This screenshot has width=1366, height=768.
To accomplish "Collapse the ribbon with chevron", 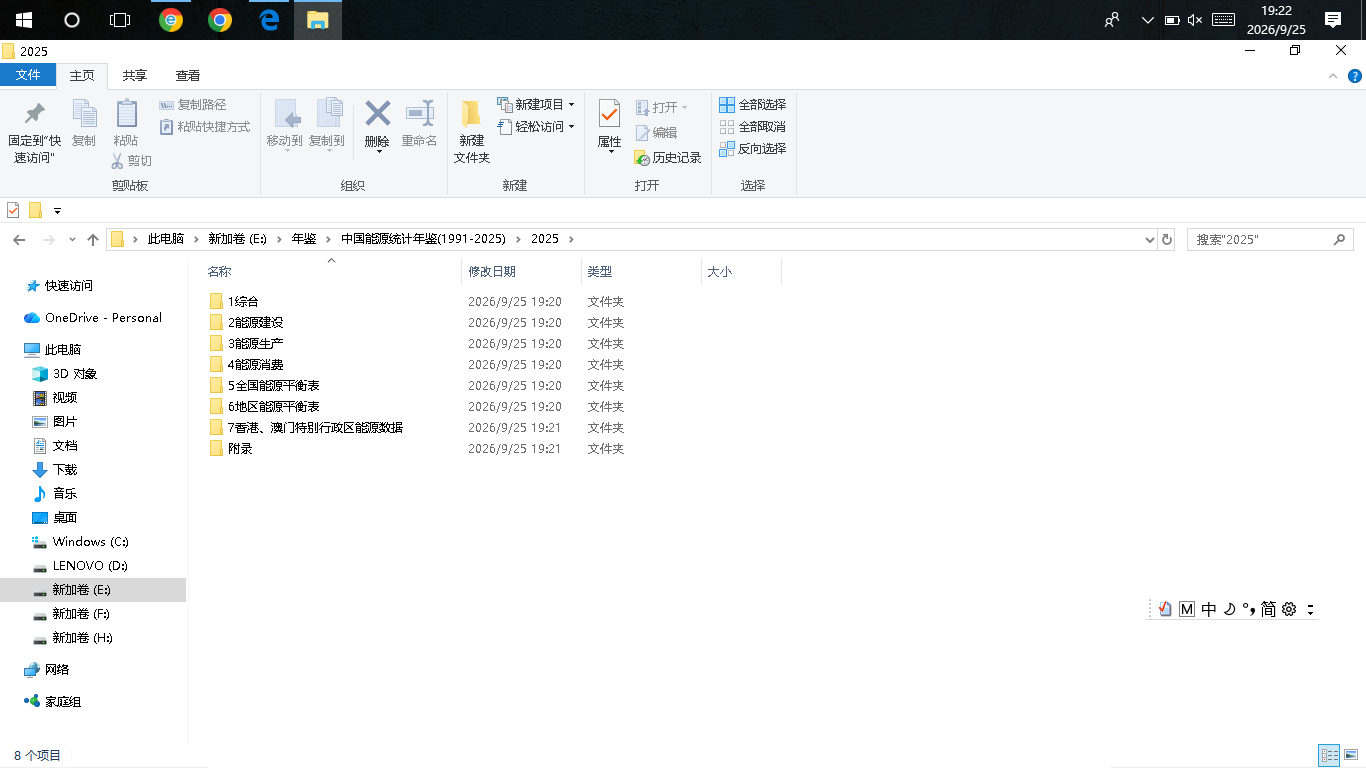I will pyautogui.click(x=1333, y=76).
